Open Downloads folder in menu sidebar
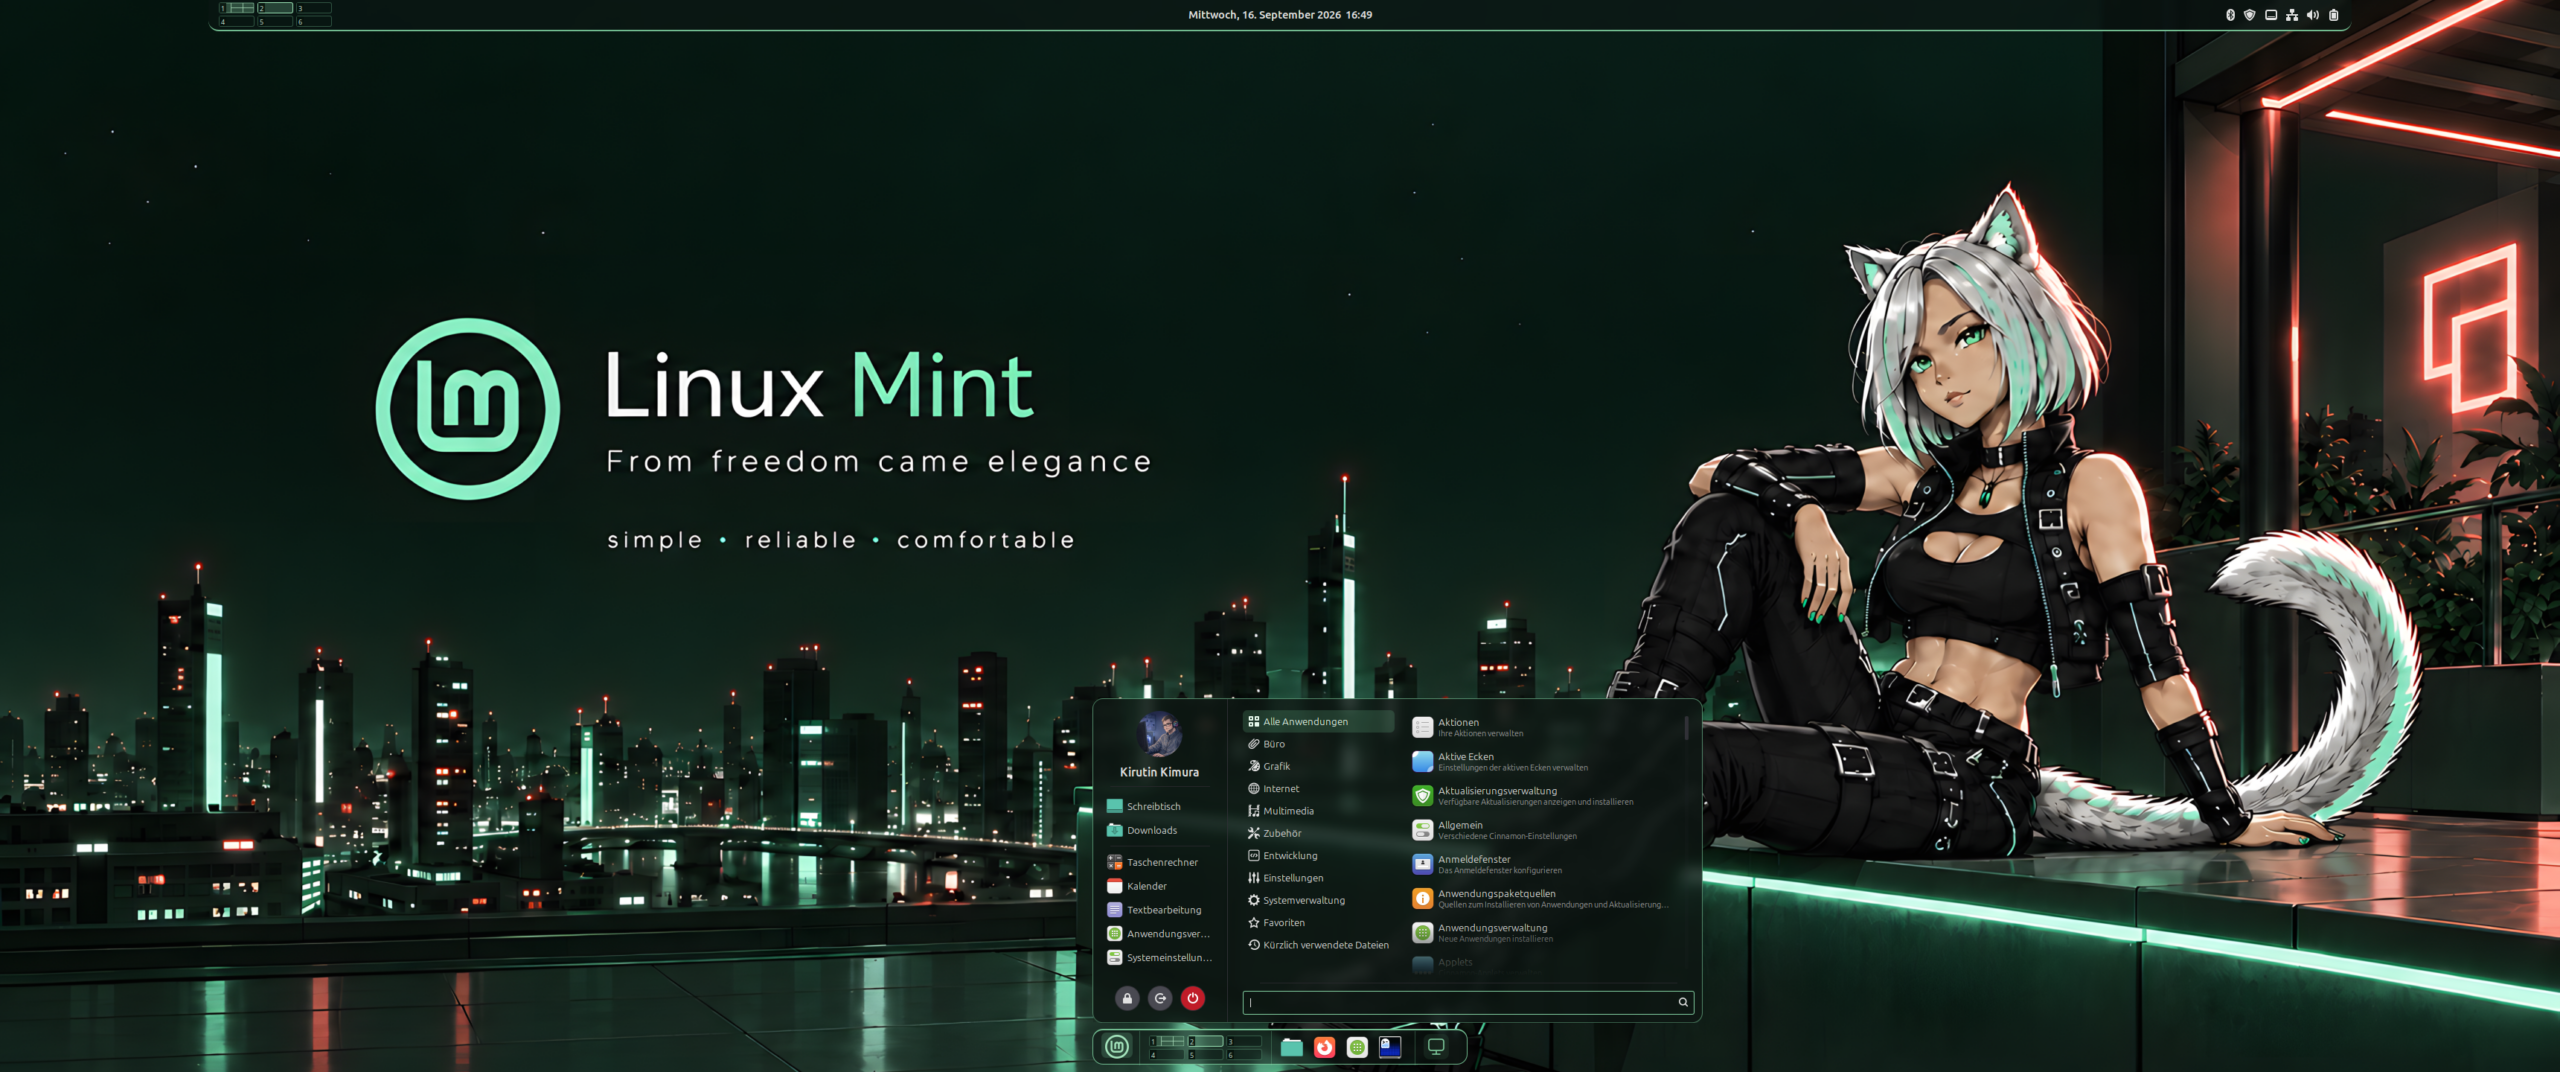Viewport: 2560px width, 1072px height. click(x=1160, y=830)
